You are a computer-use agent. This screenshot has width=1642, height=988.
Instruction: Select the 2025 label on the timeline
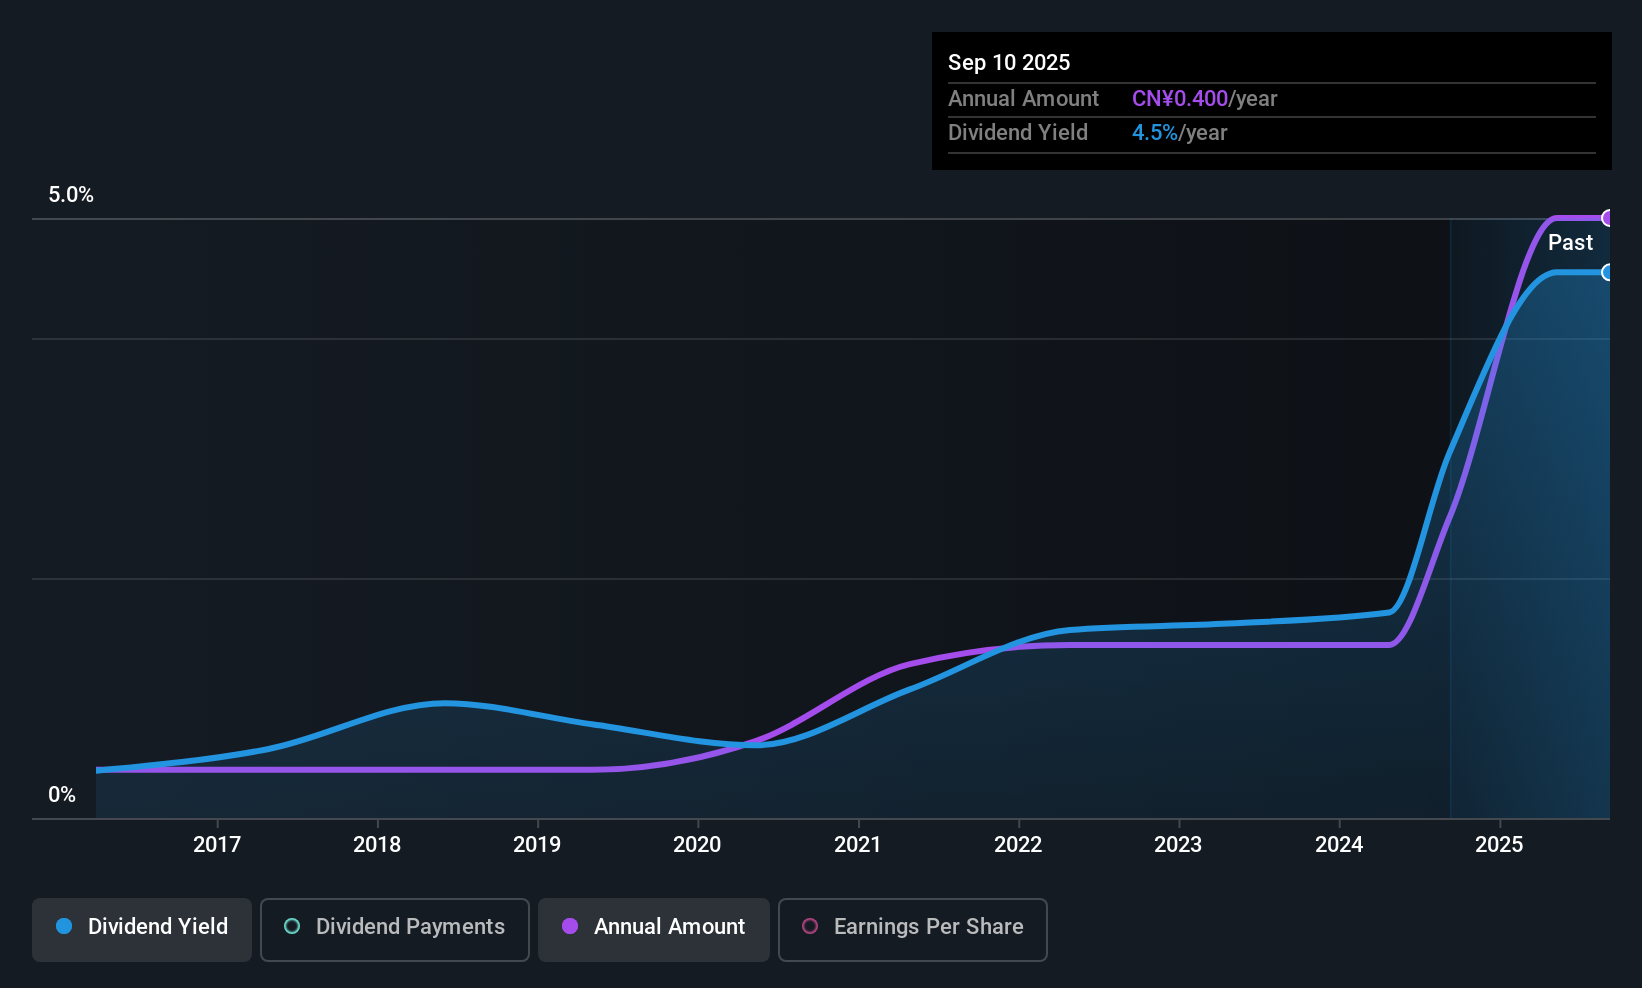pyautogui.click(x=1499, y=844)
